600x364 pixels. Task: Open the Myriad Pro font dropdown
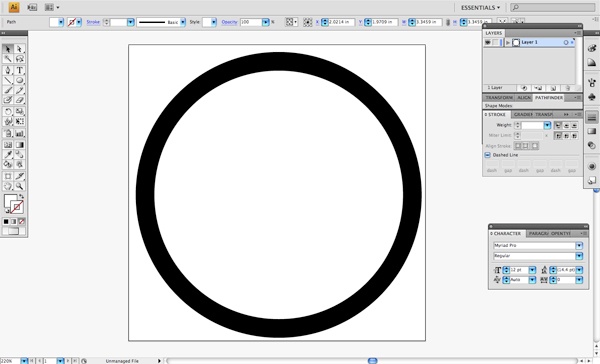pyautogui.click(x=579, y=245)
